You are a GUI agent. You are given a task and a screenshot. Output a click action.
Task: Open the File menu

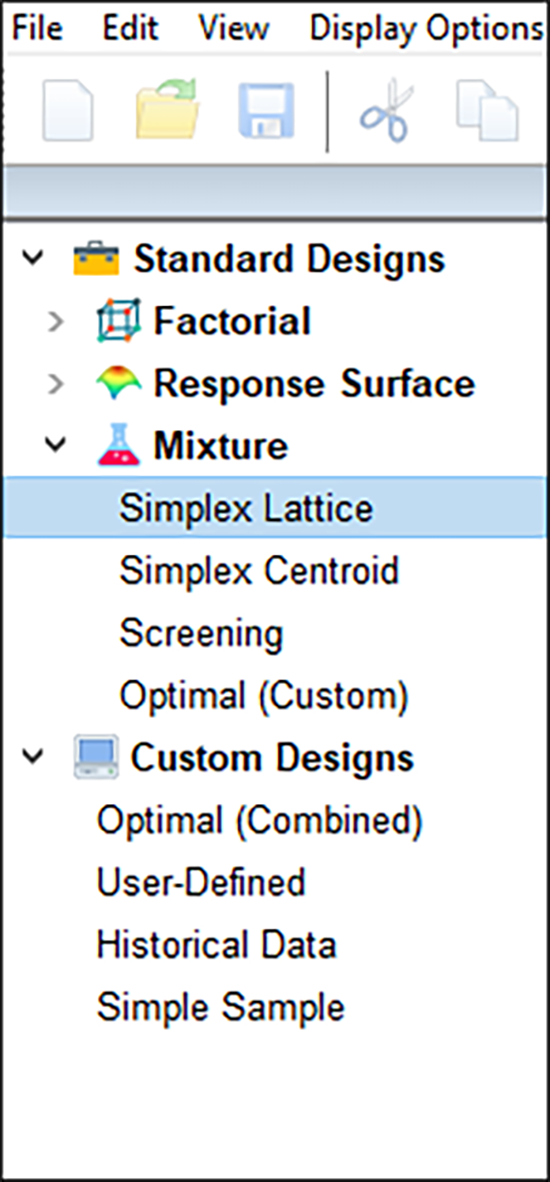pyautogui.click(x=37, y=29)
